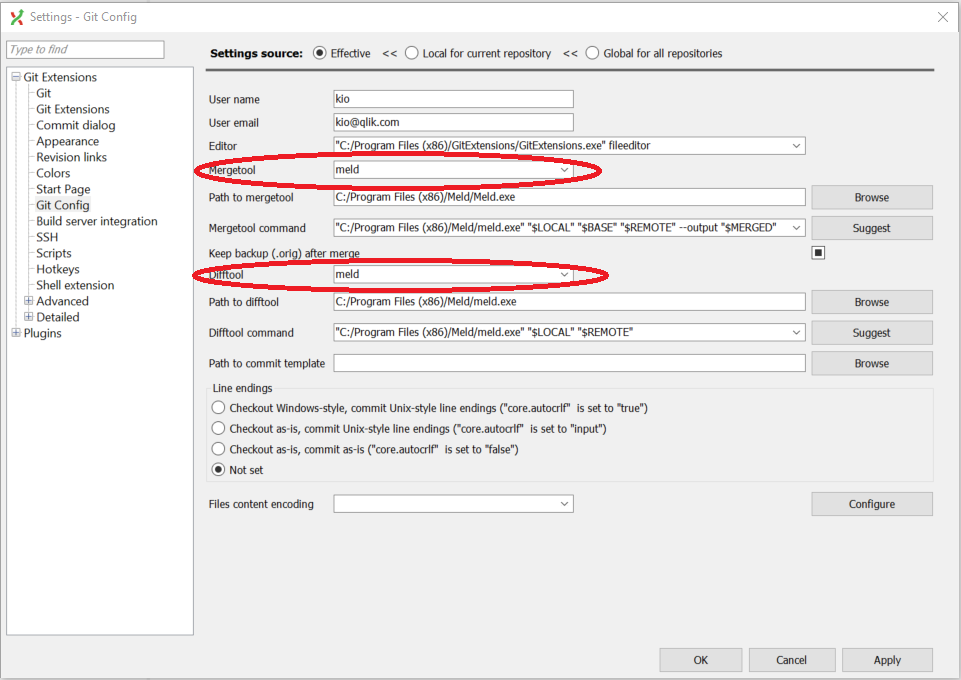This screenshot has height=680, width=961.
Task: Select Local for current repository option
Action: point(412,54)
